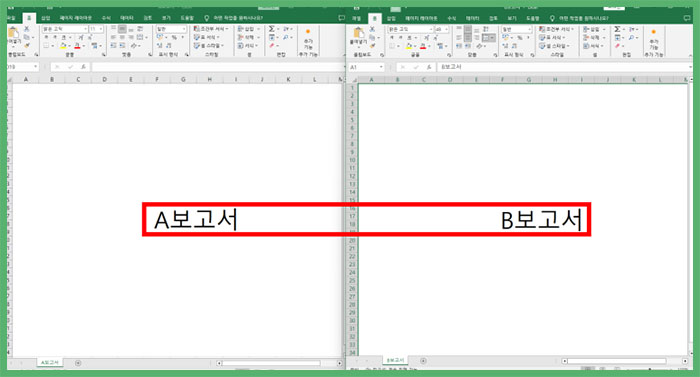Screen dimensions: 700x377
Task: Click the Add-ins orange icon in left window
Action: coord(308,32)
